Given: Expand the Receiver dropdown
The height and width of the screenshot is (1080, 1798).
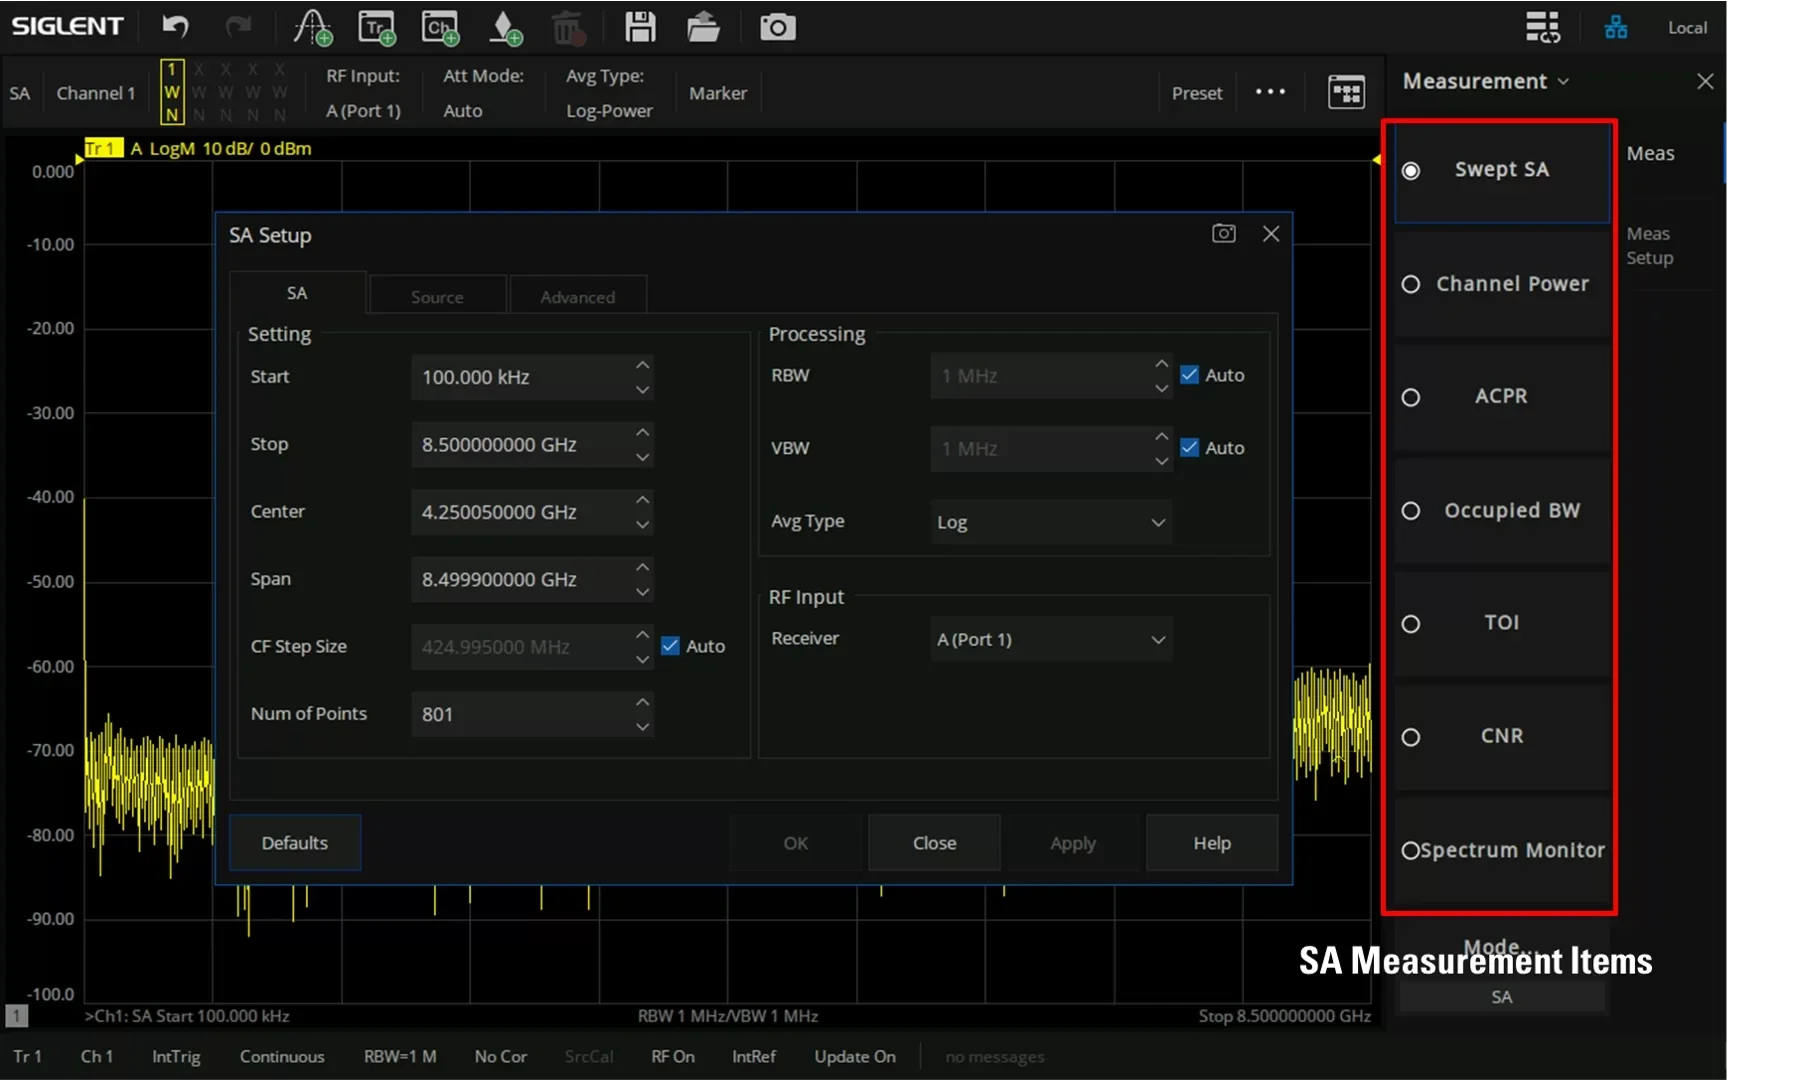Looking at the screenshot, I should (1050, 640).
